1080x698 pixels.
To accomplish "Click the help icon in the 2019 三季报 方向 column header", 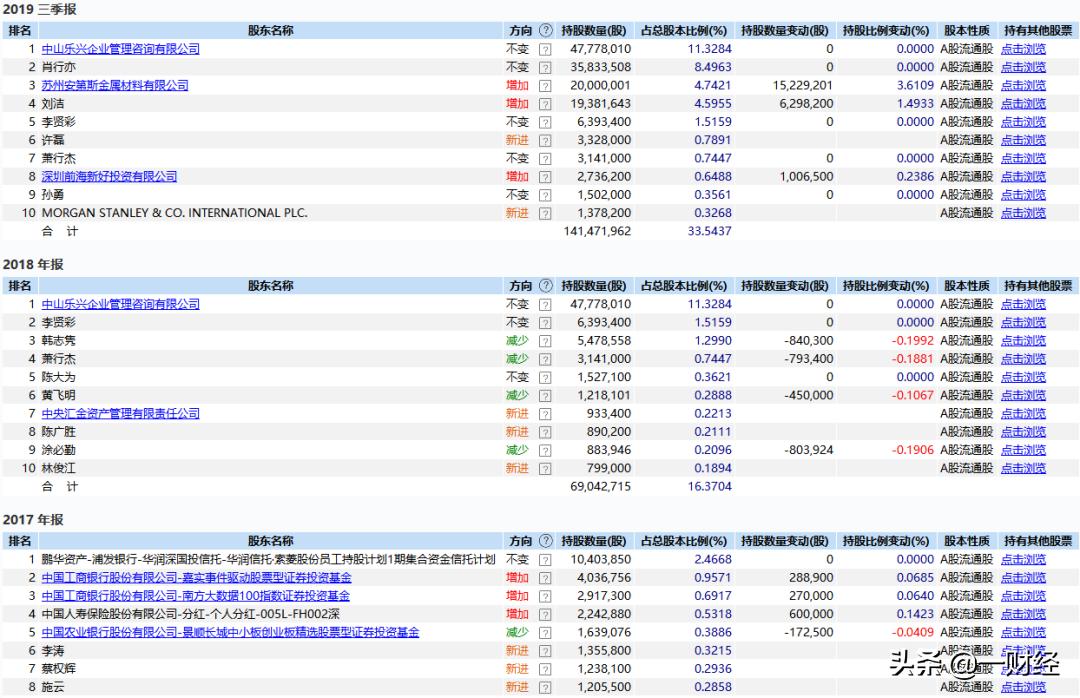I will click(544, 30).
